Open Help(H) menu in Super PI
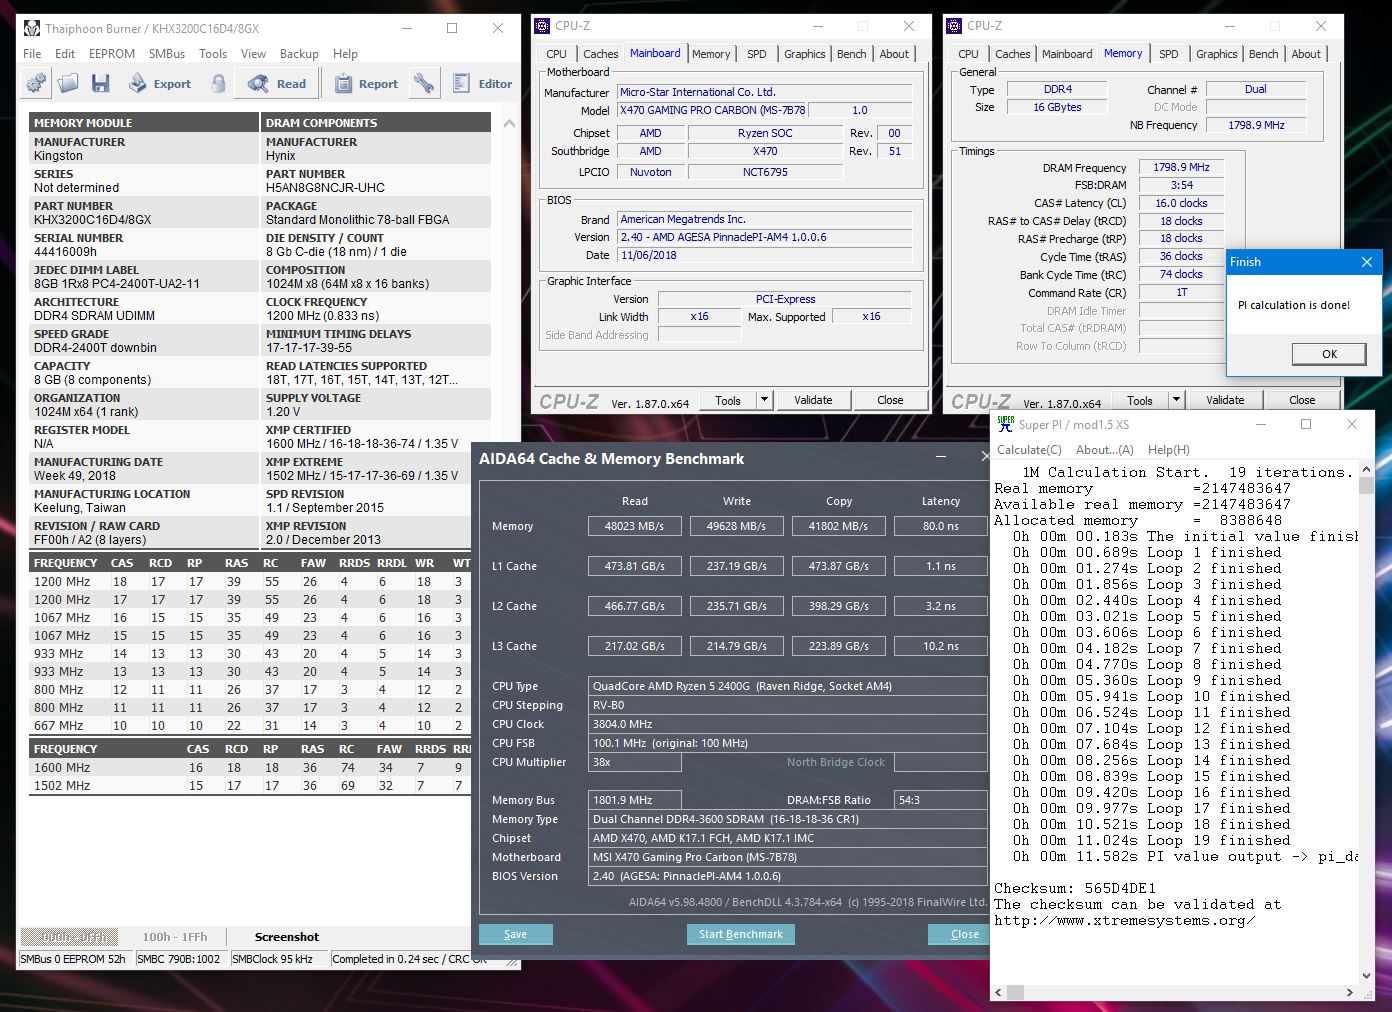 tap(1169, 450)
